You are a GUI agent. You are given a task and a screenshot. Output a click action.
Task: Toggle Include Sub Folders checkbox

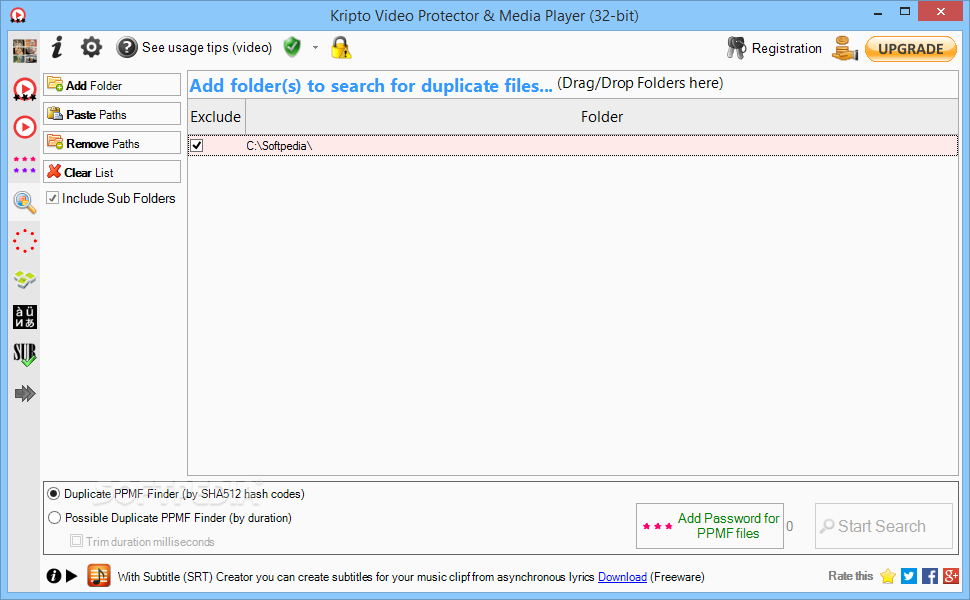pos(53,198)
